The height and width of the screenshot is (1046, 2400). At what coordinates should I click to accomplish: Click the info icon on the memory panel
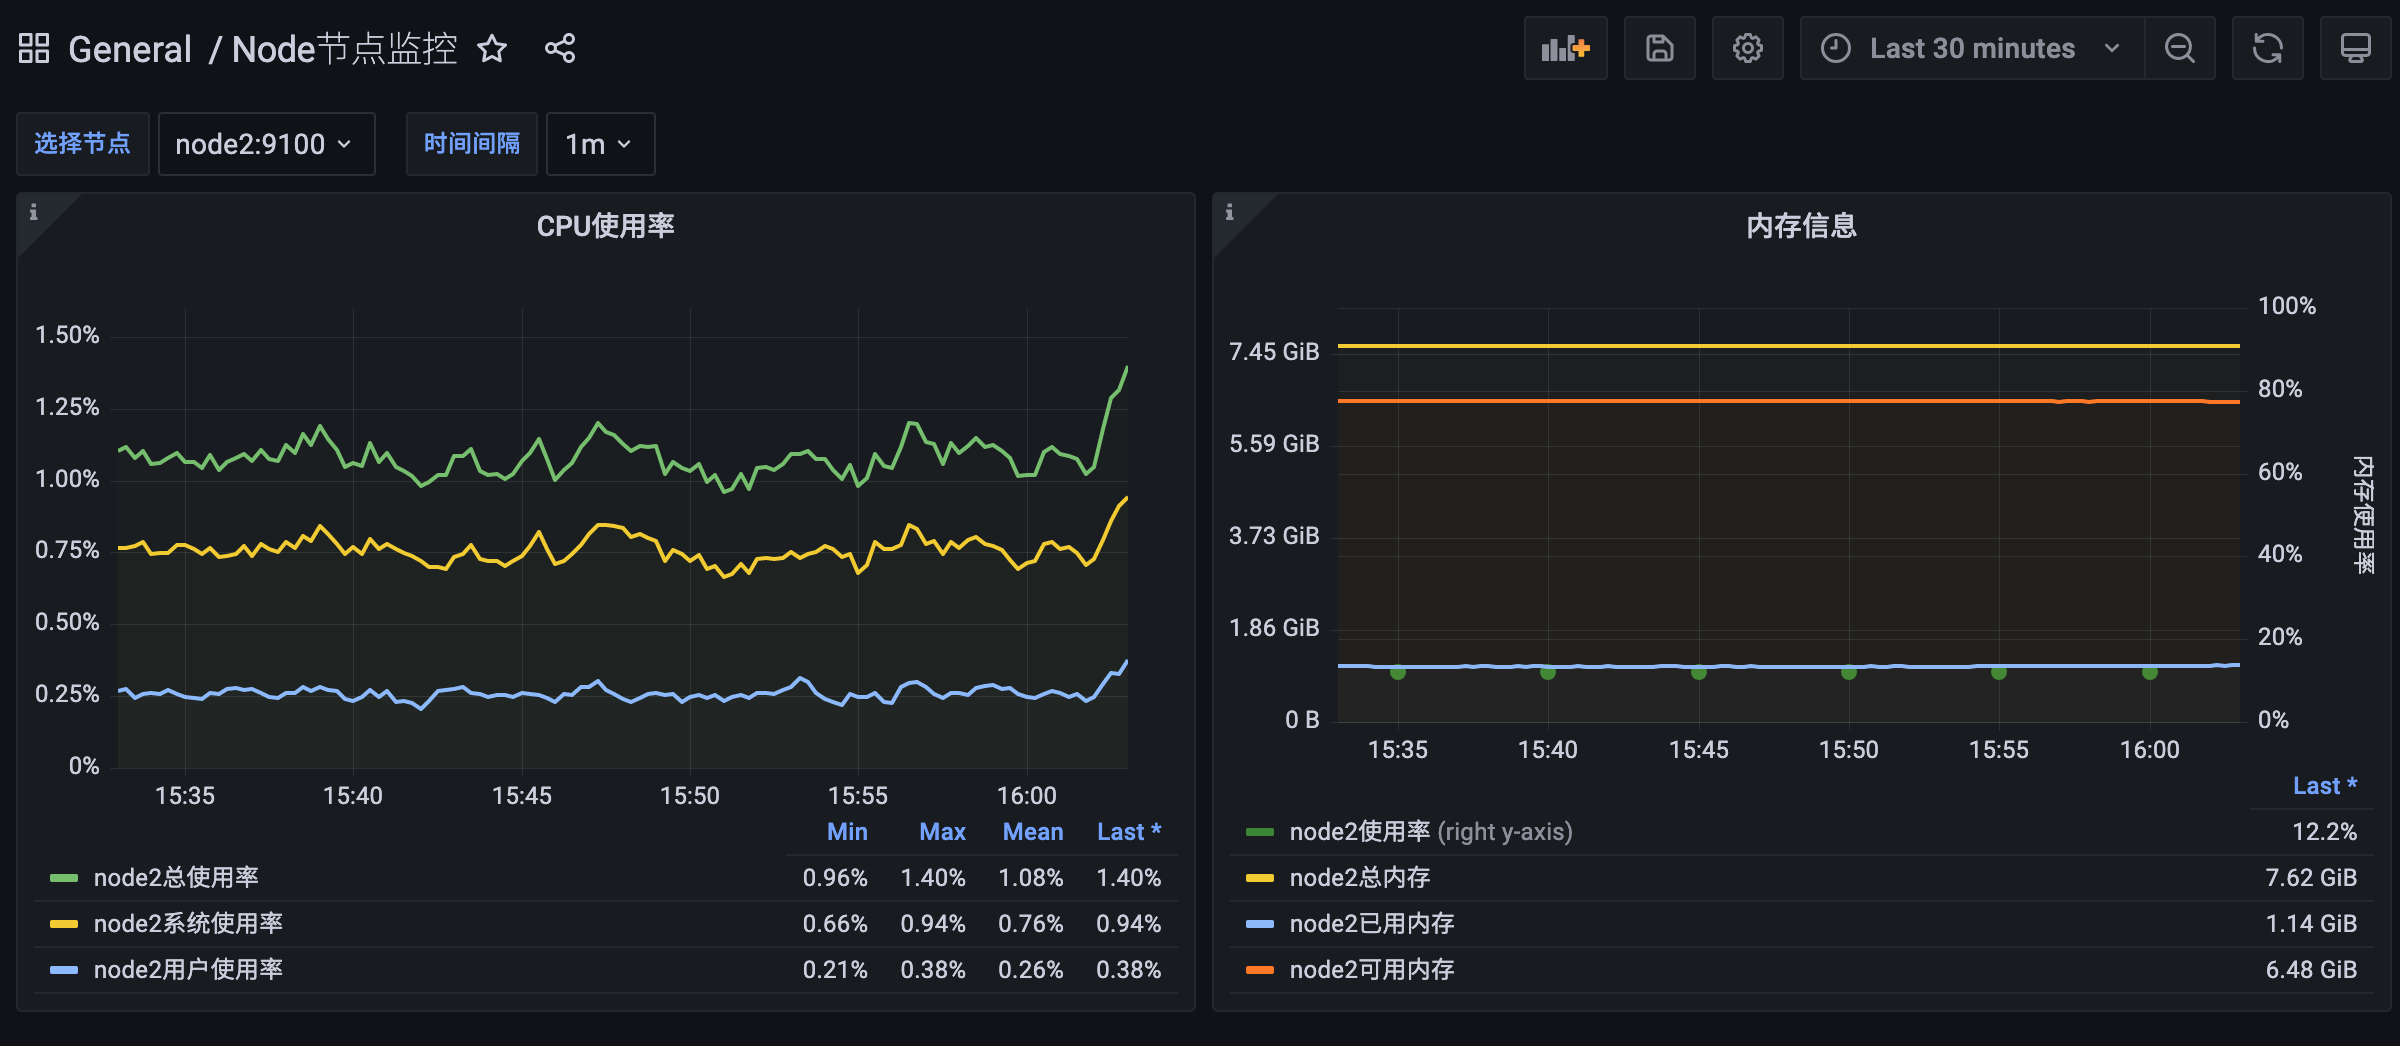1228,212
